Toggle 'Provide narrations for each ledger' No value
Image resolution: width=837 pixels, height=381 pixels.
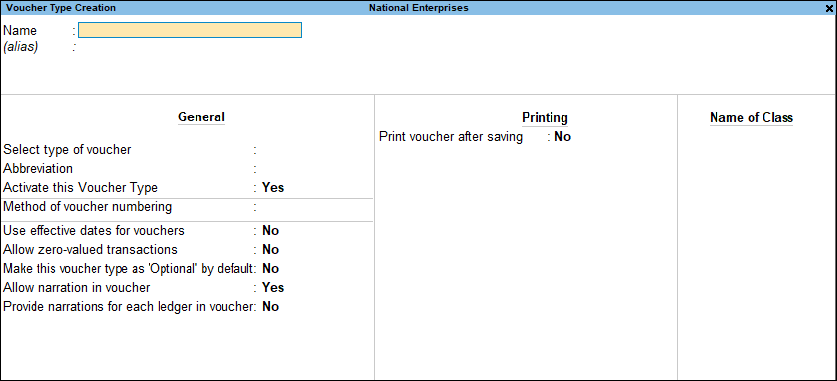271,307
